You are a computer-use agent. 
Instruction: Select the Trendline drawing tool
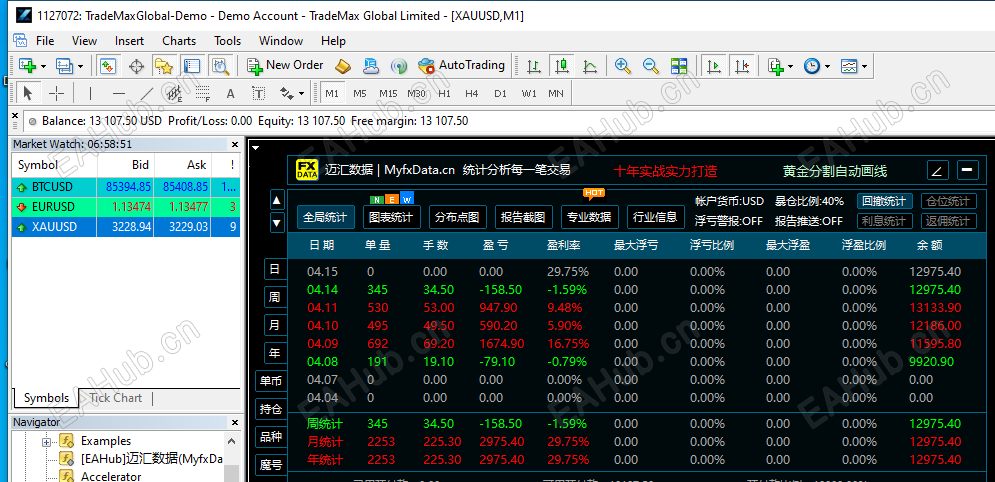pos(147,94)
